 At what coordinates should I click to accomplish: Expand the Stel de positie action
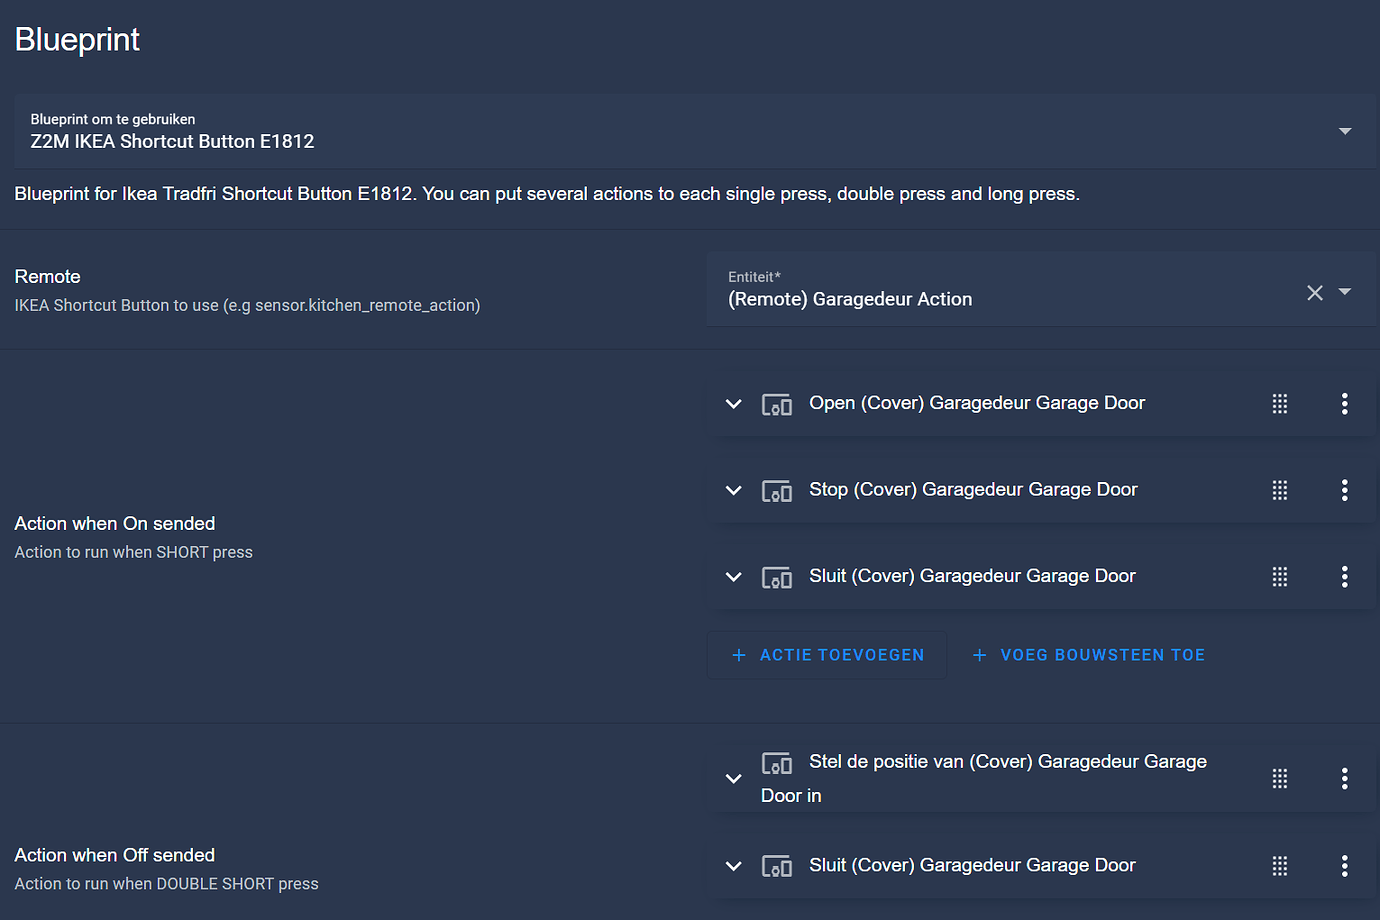pyautogui.click(x=734, y=778)
